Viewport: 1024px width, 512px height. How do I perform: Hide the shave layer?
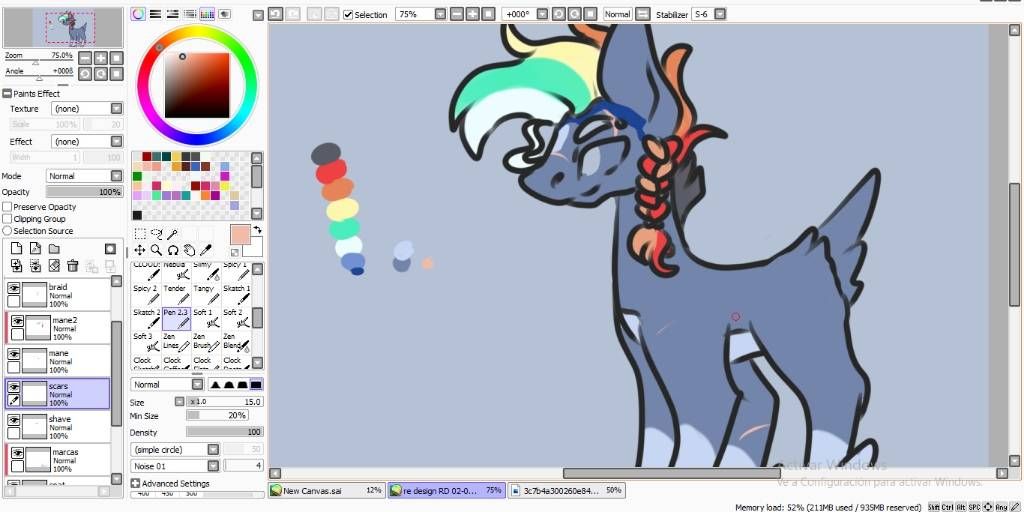(13, 420)
